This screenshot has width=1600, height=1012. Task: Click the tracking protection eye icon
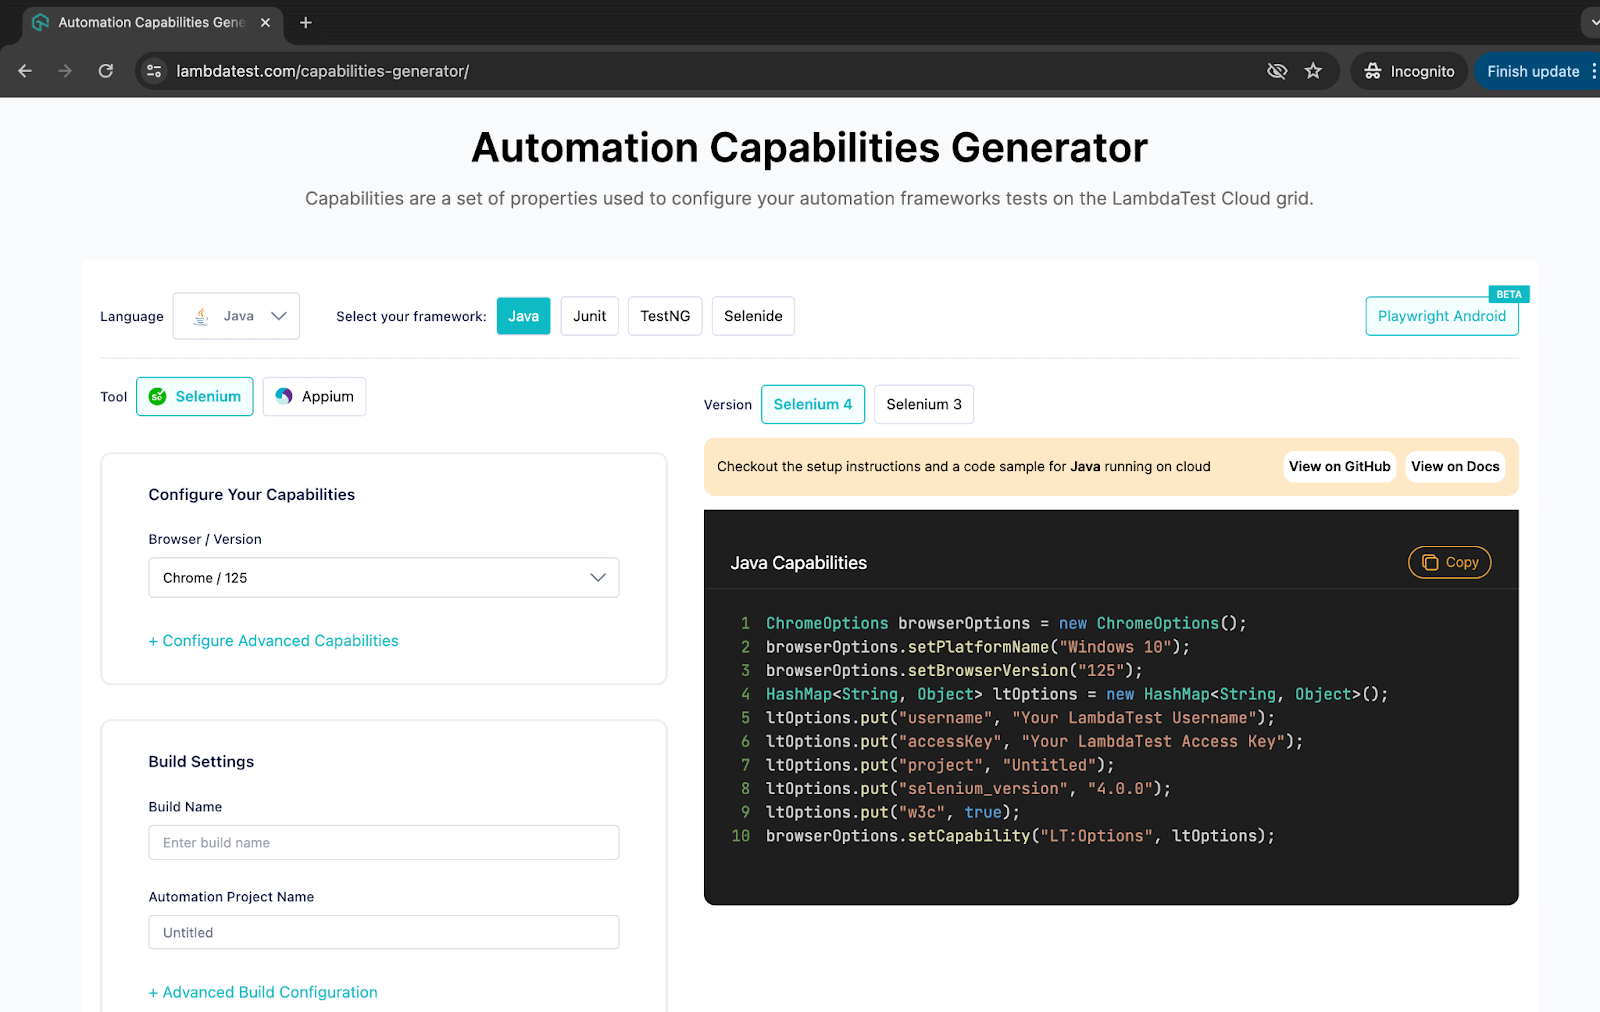pyautogui.click(x=1276, y=71)
